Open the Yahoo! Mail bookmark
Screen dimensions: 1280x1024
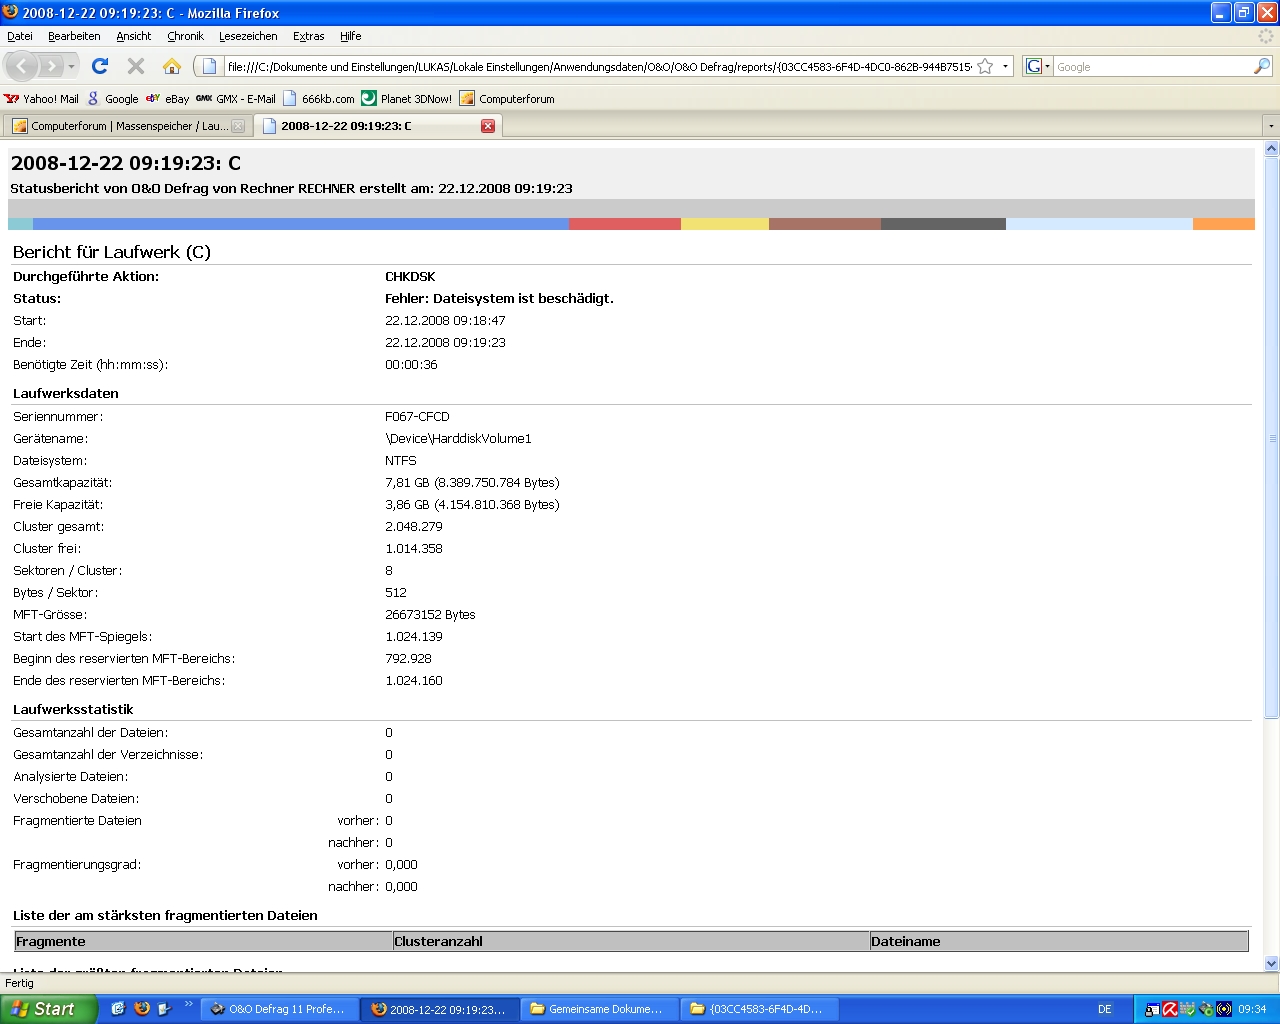coord(41,99)
